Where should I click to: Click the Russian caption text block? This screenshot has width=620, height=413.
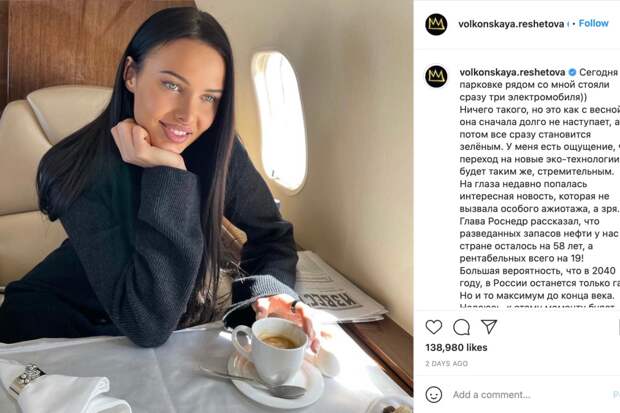539,184
